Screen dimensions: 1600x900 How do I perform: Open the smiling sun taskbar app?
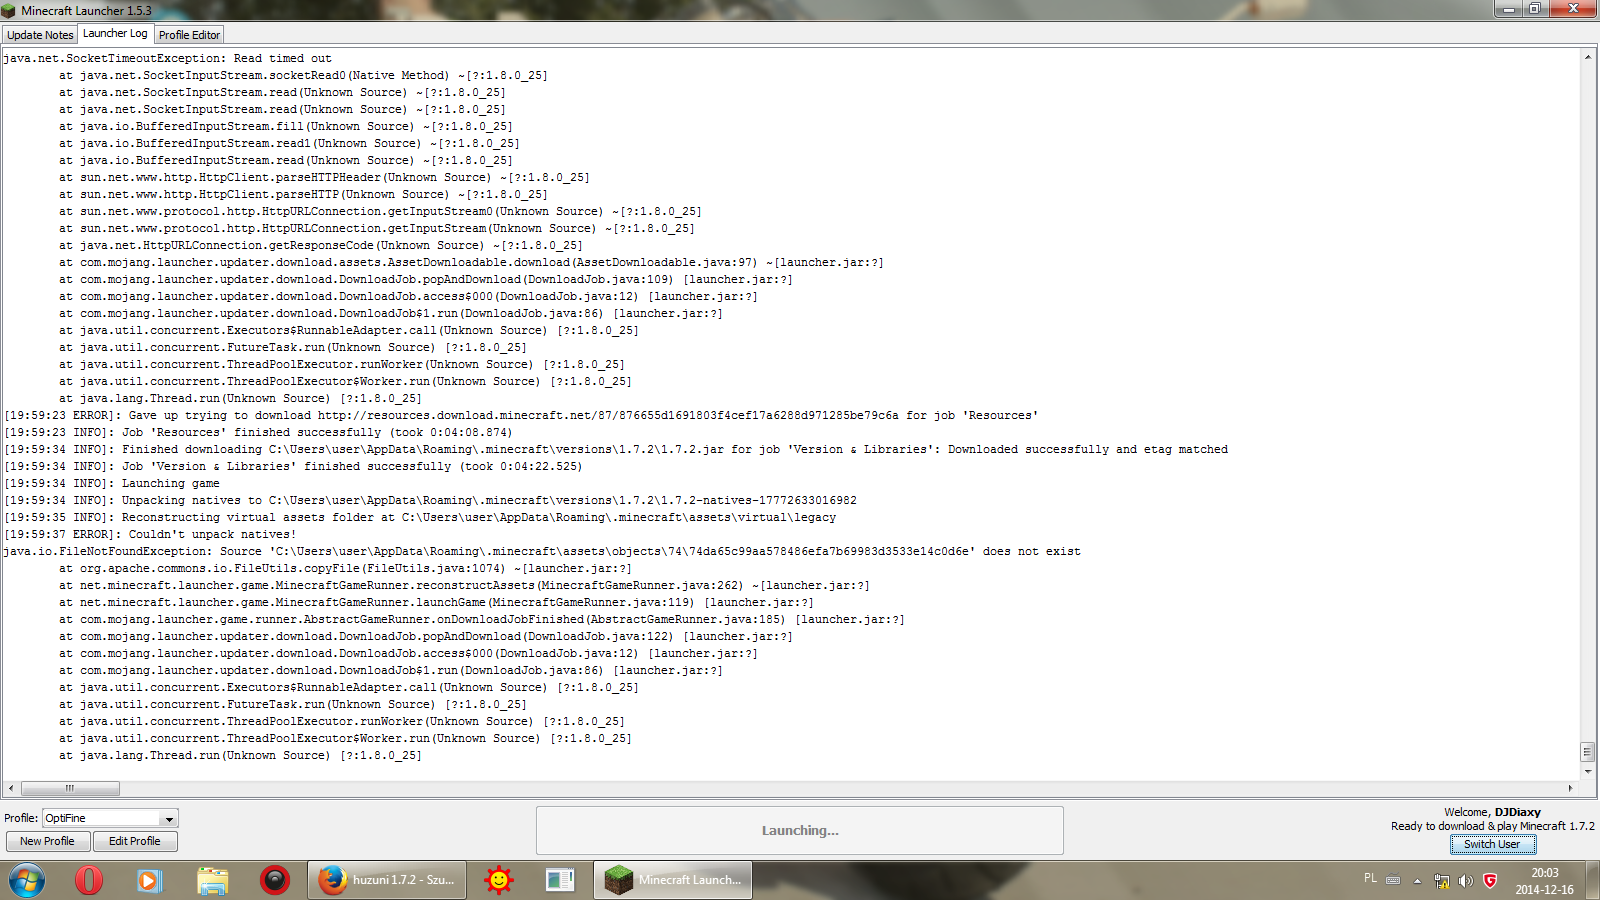[498, 880]
